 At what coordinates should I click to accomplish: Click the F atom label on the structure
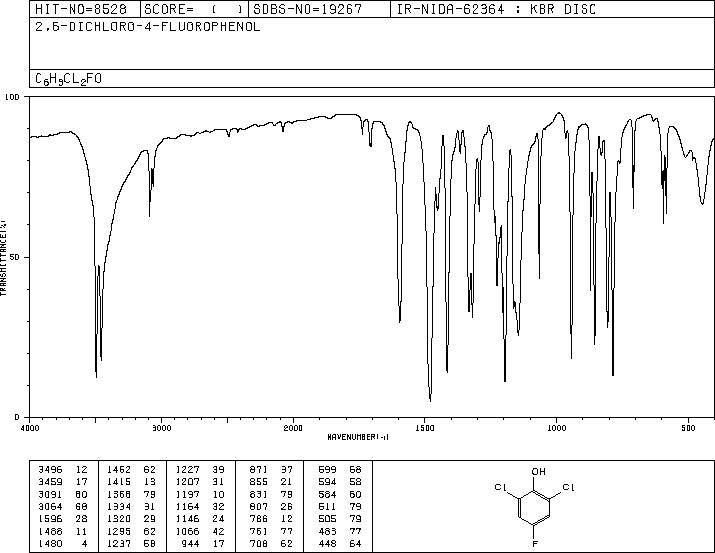[x=535, y=543]
